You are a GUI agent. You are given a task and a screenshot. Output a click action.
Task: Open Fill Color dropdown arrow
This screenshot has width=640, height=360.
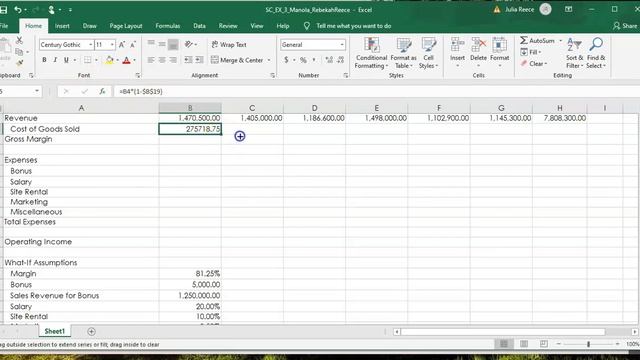[118, 60]
